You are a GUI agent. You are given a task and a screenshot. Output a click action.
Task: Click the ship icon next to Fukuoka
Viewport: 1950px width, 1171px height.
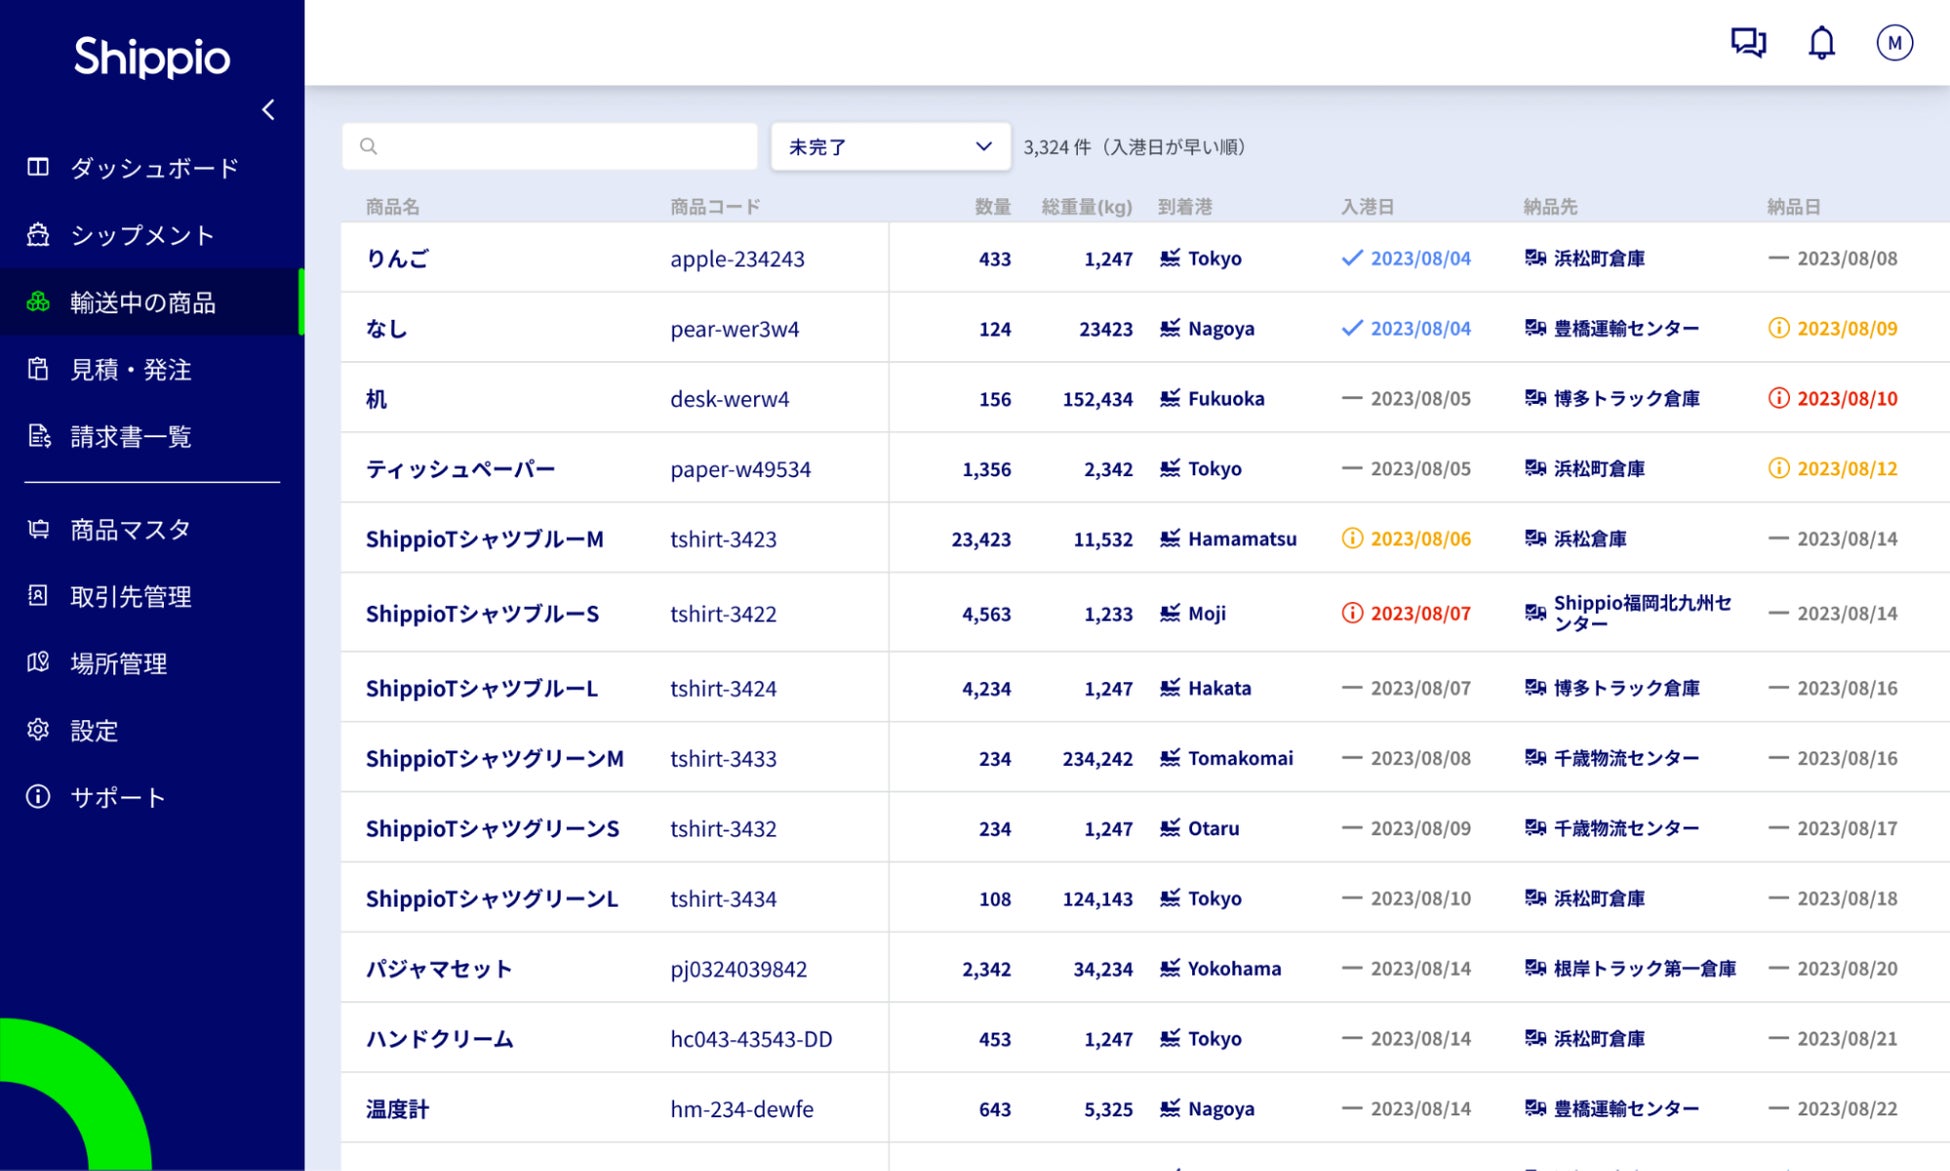click(1169, 398)
